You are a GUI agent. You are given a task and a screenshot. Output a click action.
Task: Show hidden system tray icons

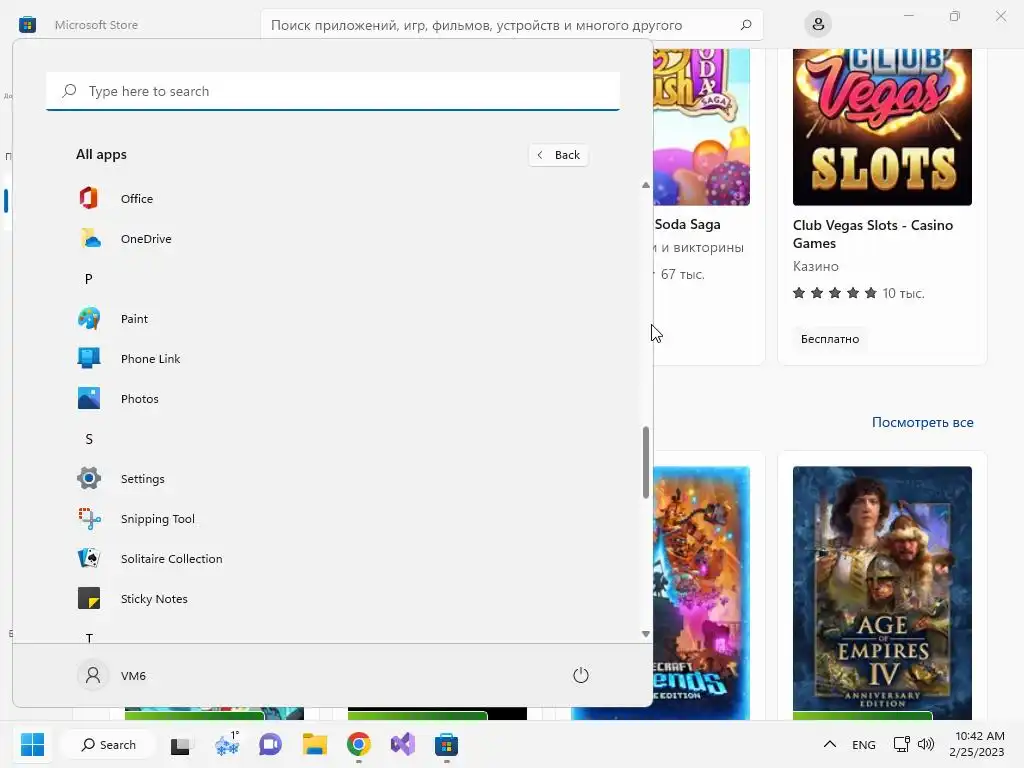[x=829, y=744]
